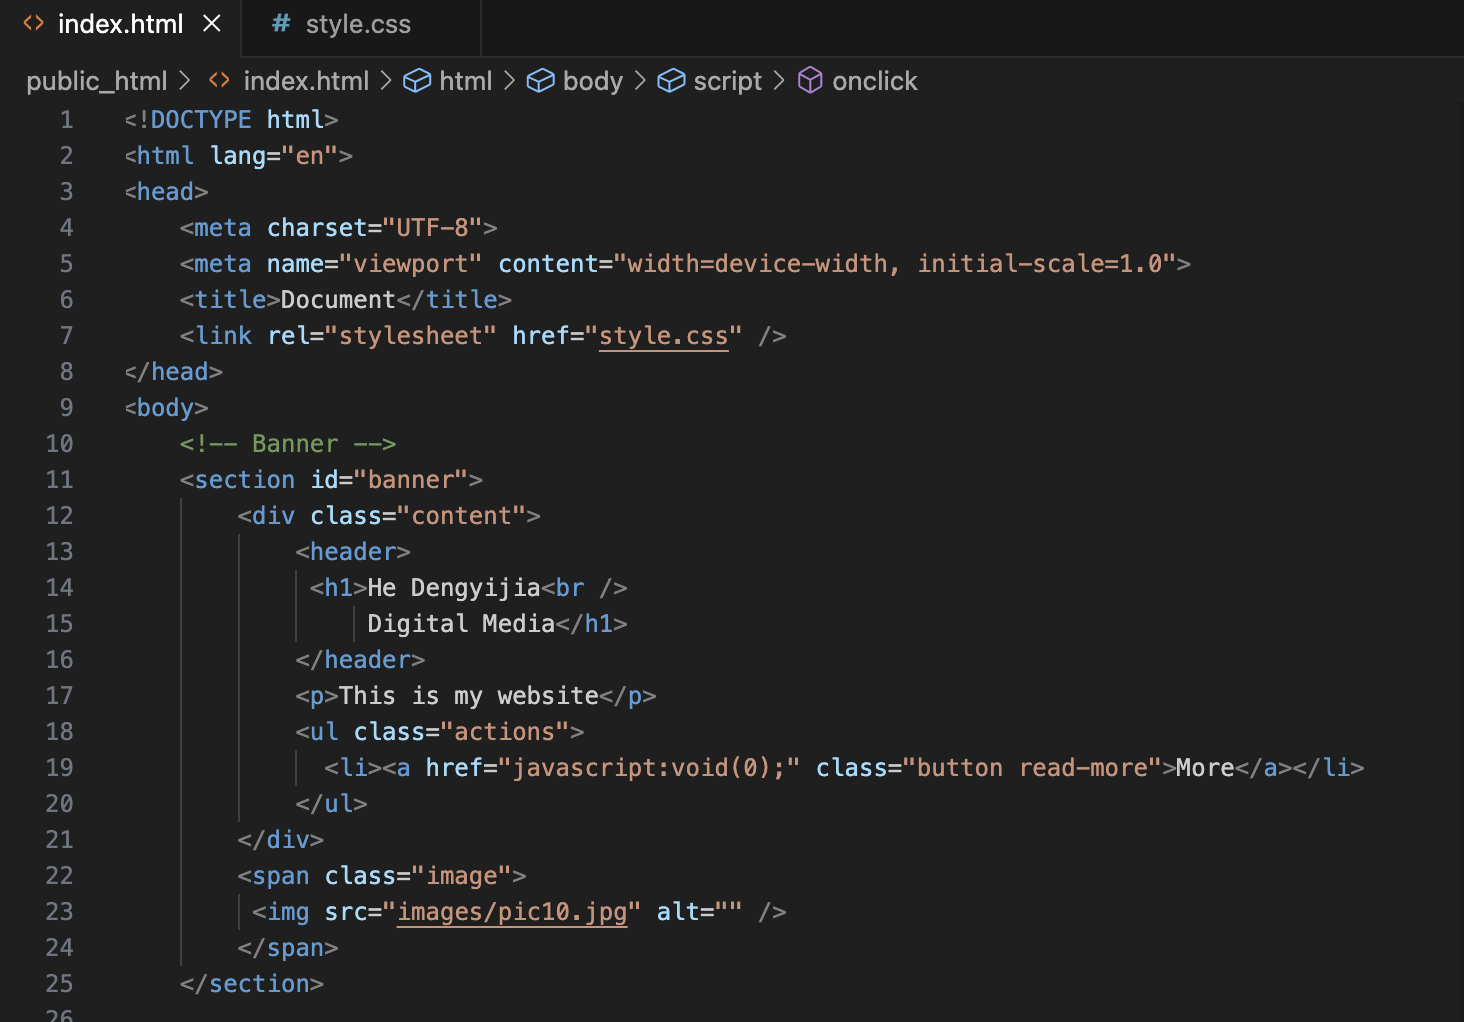
Task: Click the index.html breadcrumb file icon
Action: pyautogui.click(x=219, y=81)
